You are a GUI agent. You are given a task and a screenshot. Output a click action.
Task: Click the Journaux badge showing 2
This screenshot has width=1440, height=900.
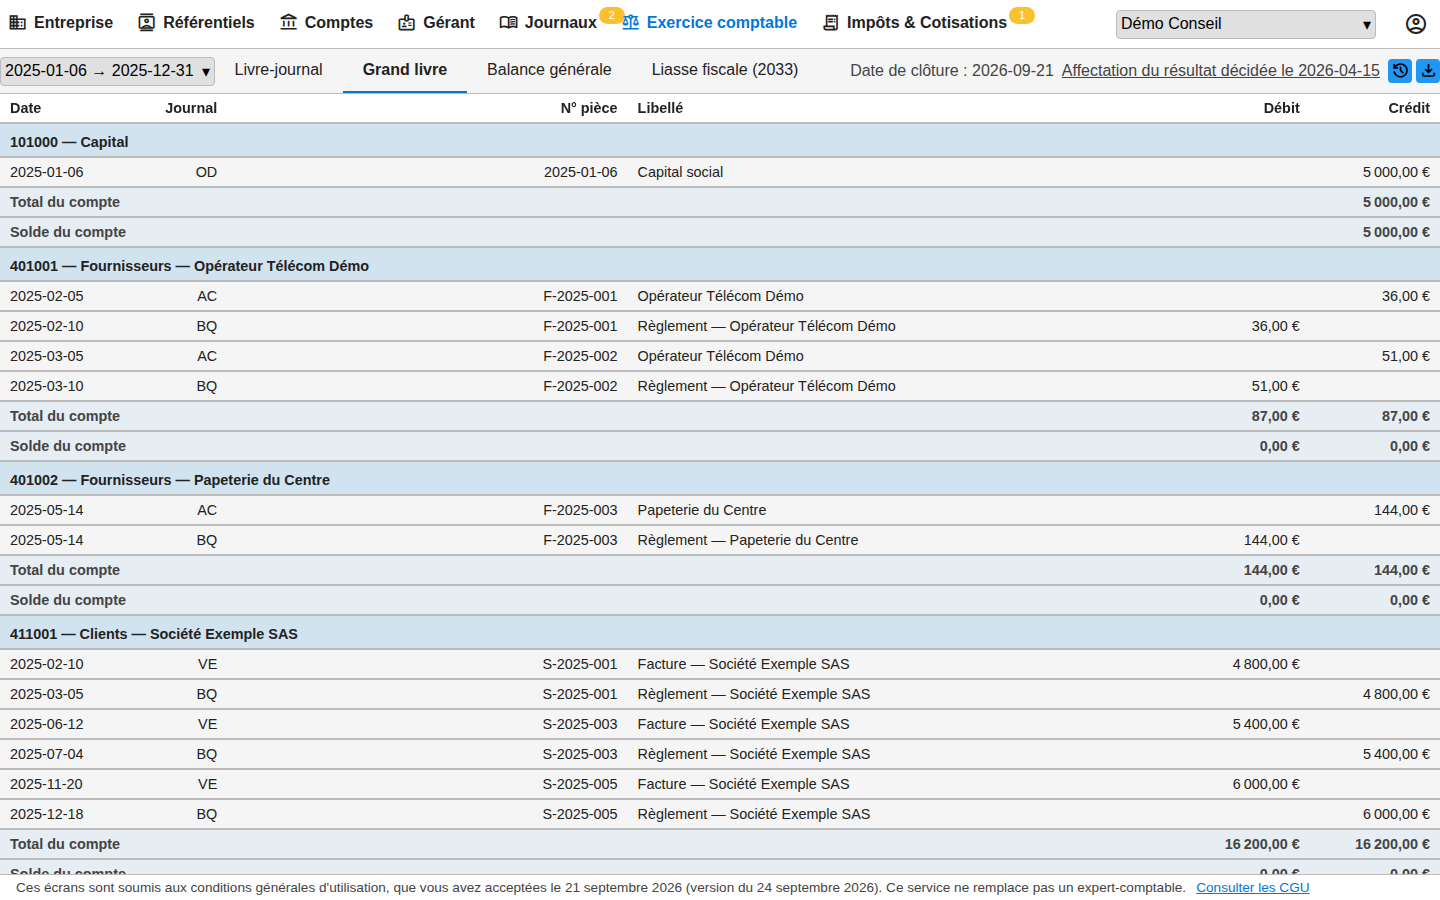click(x=611, y=15)
